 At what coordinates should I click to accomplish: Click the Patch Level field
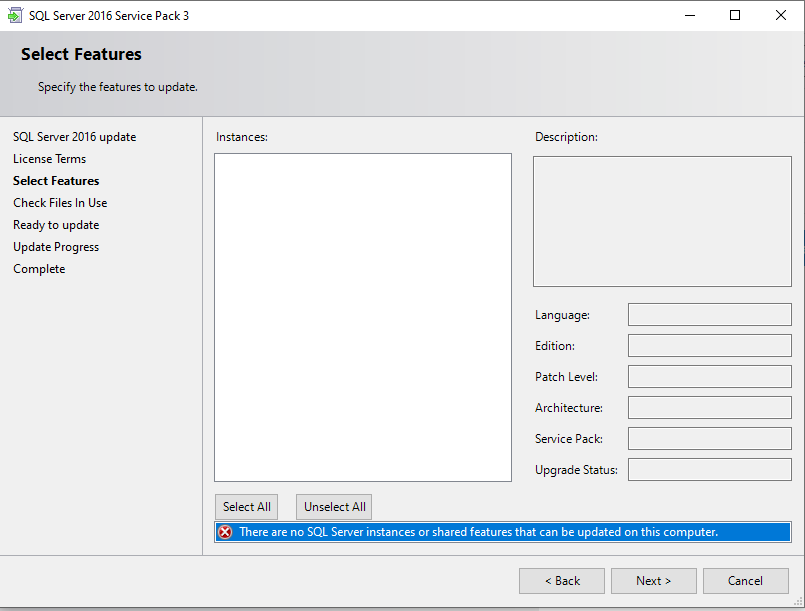pos(710,377)
